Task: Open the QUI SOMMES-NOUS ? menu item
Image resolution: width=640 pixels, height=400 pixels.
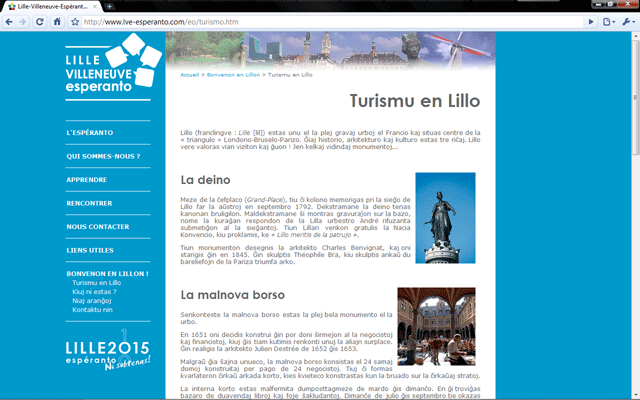Action: [x=103, y=156]
